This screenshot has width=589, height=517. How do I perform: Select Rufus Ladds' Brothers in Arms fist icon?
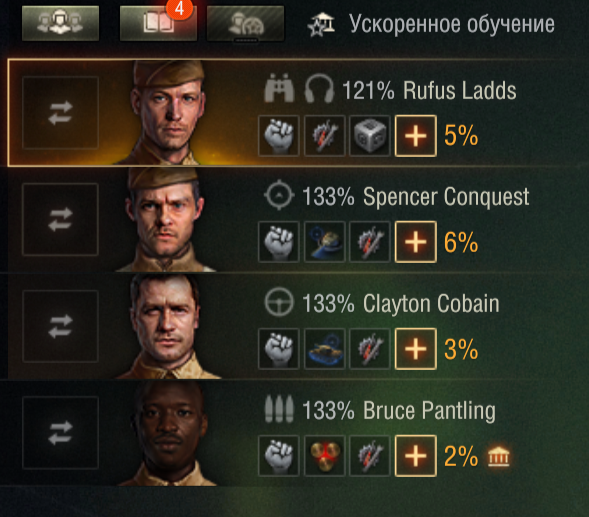[279, 136]
